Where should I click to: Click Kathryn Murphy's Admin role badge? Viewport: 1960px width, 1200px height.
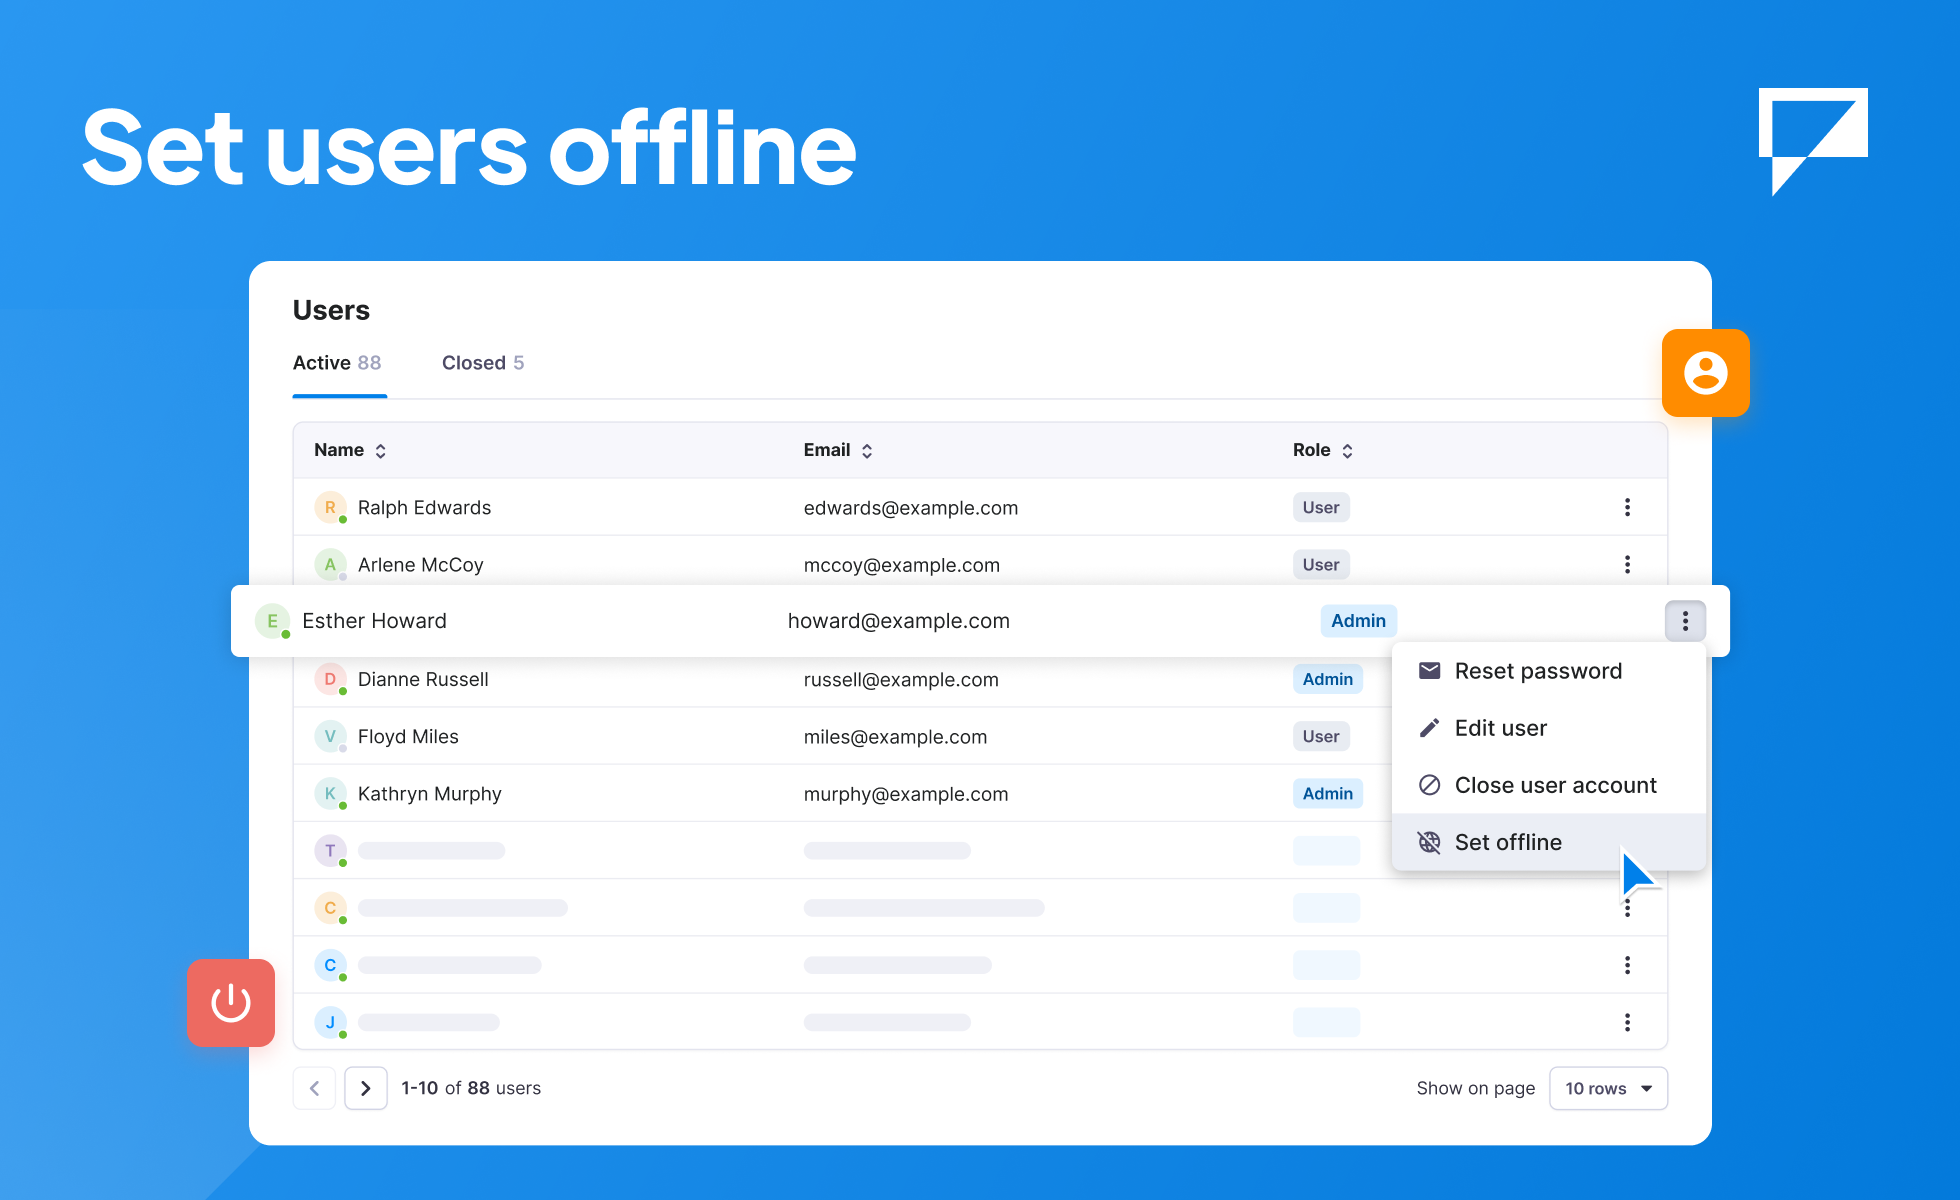click(1327, 793)
